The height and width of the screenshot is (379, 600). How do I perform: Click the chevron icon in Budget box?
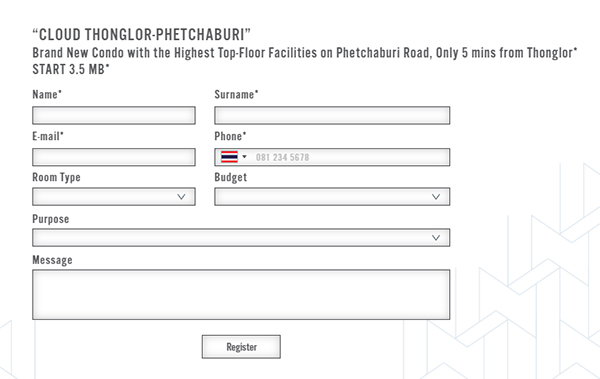436,197
